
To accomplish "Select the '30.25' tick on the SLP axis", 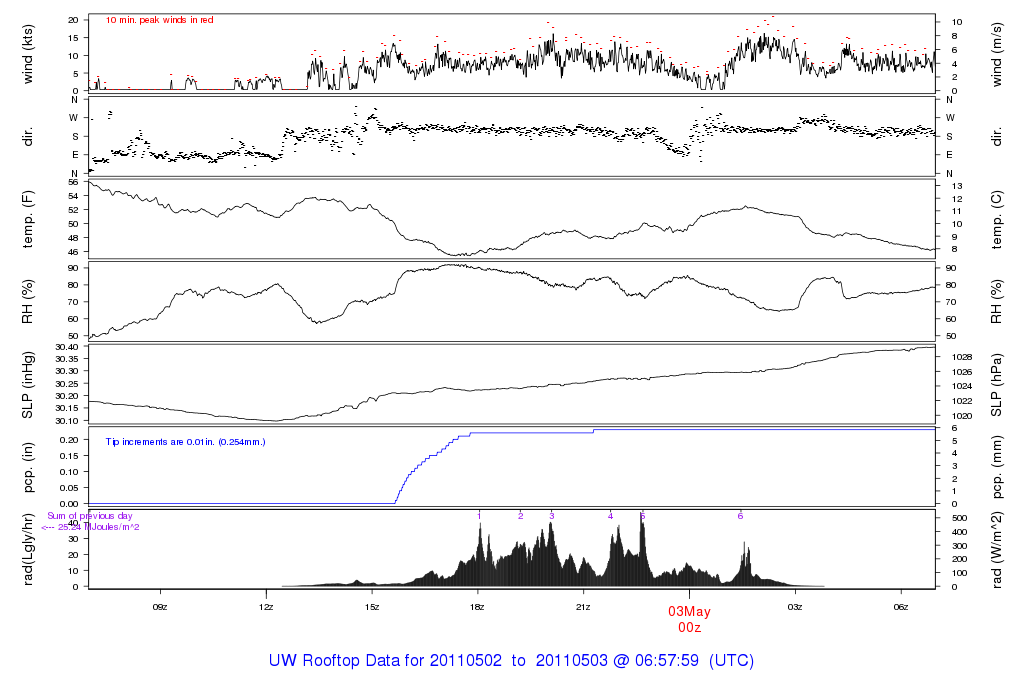I will click(67, 383).
